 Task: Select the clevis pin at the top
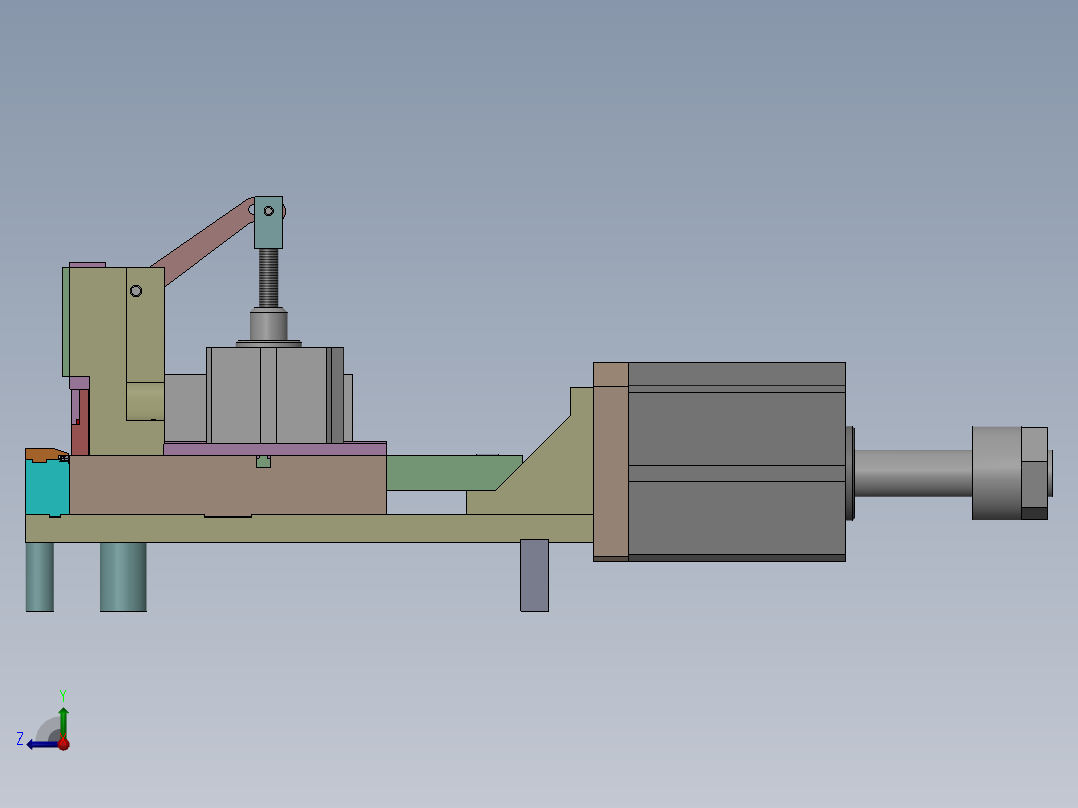[269, 211]
